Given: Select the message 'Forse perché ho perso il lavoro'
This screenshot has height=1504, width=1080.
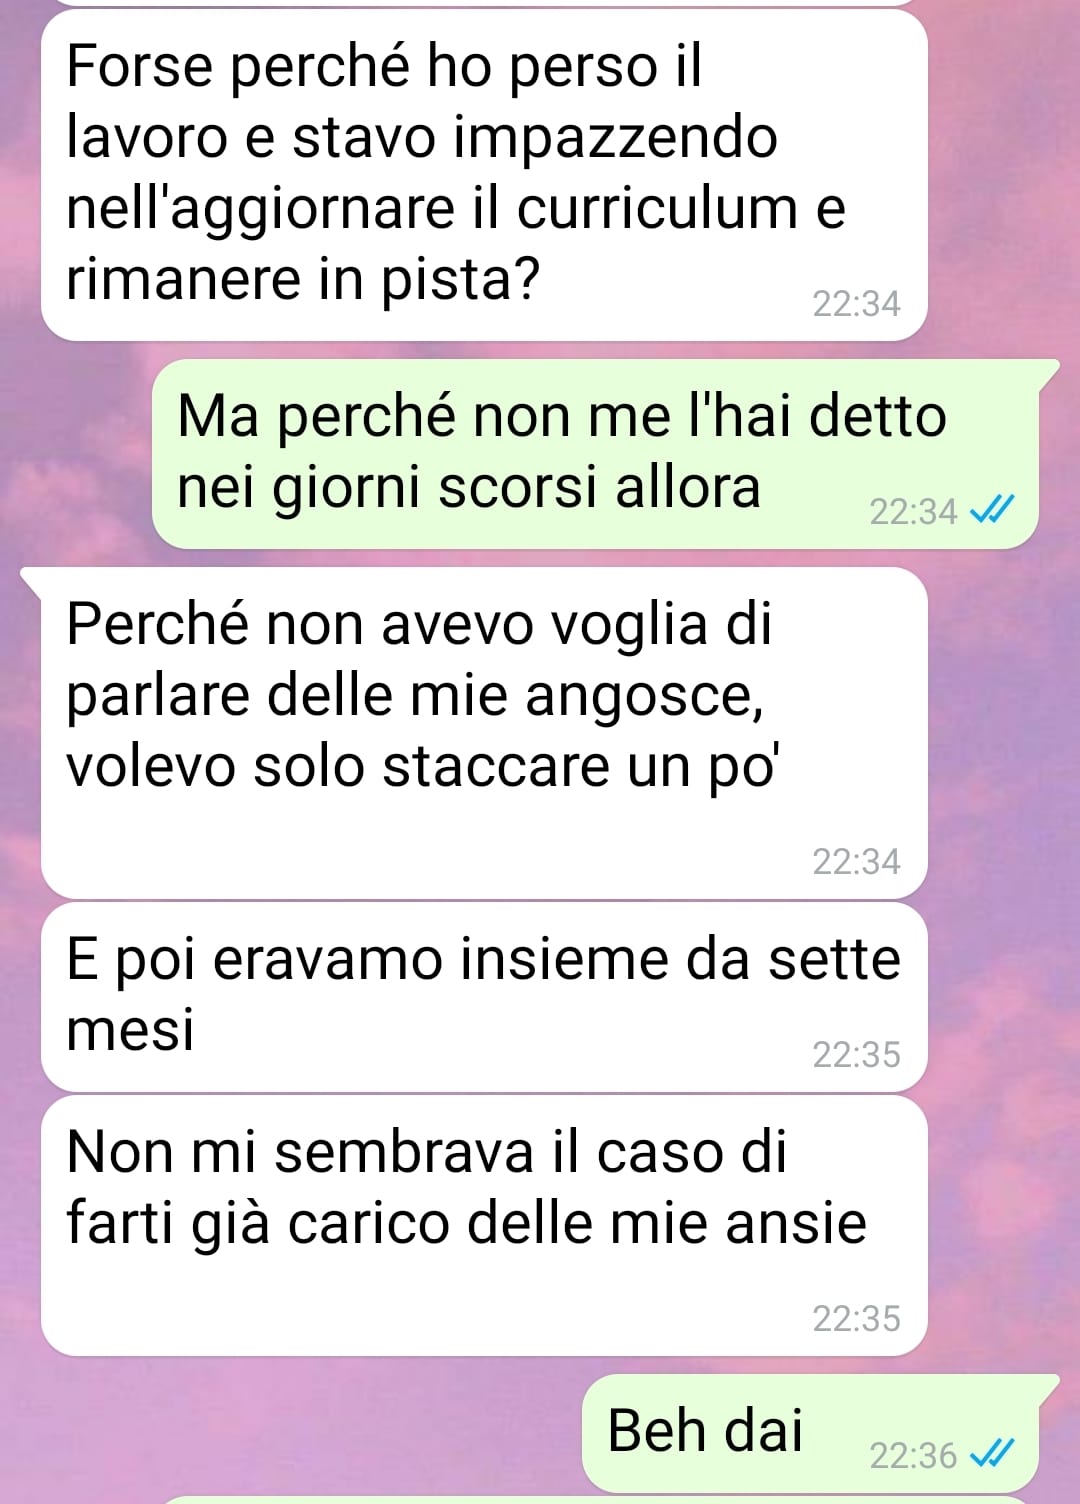Looking at the screenshot, I should 484,176.
